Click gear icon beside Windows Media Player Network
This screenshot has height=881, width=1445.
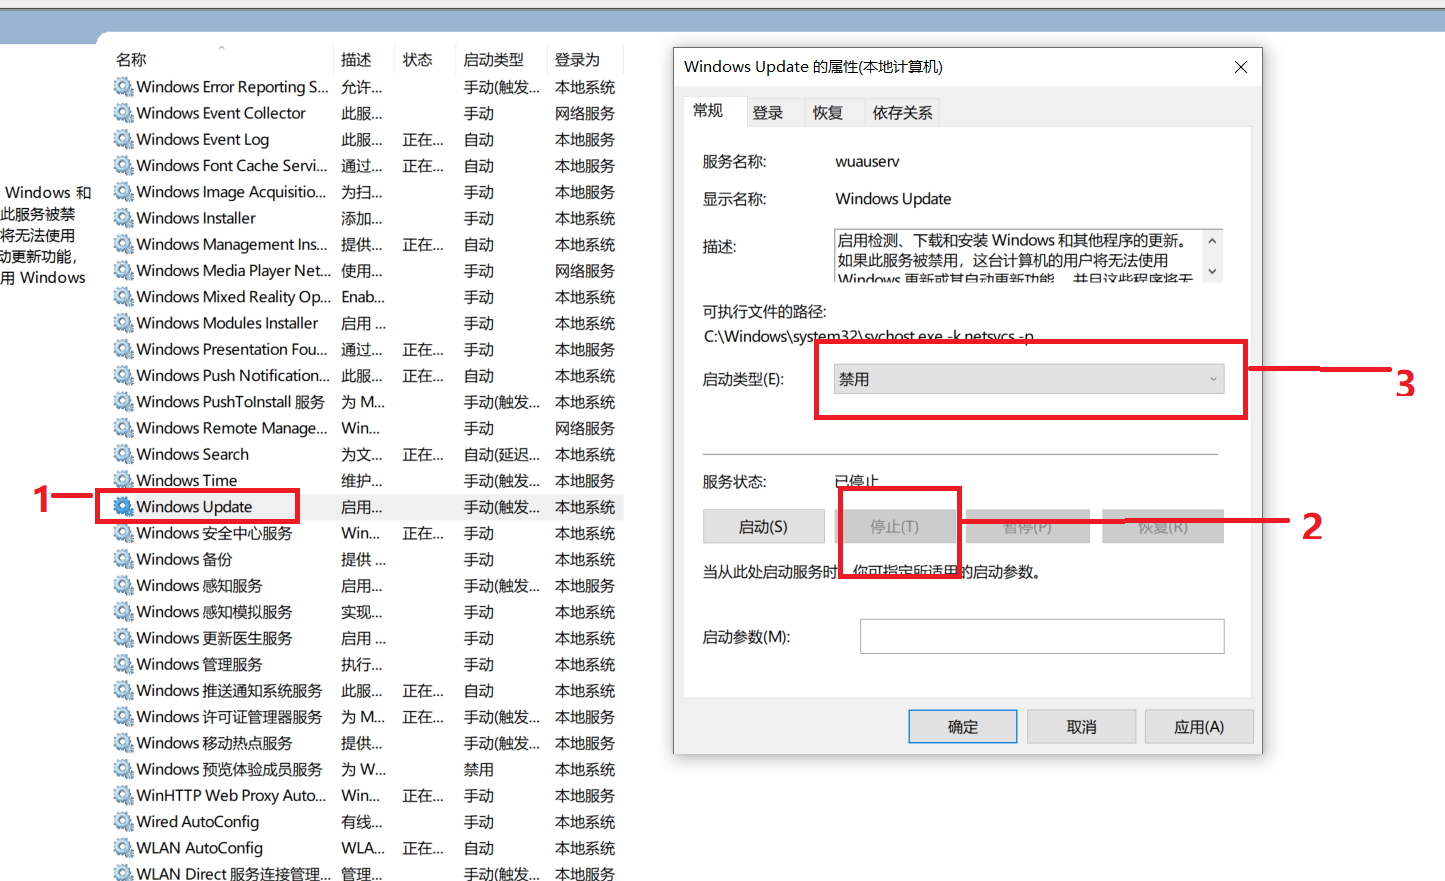tap(123, 270)
